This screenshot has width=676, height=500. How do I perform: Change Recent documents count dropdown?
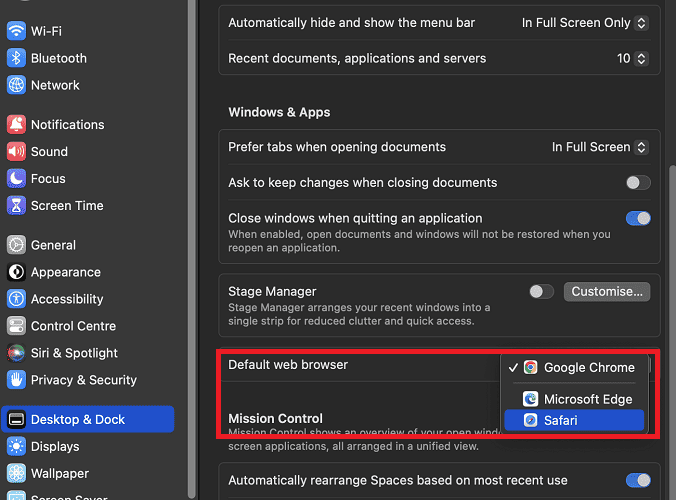pos(632,59)
